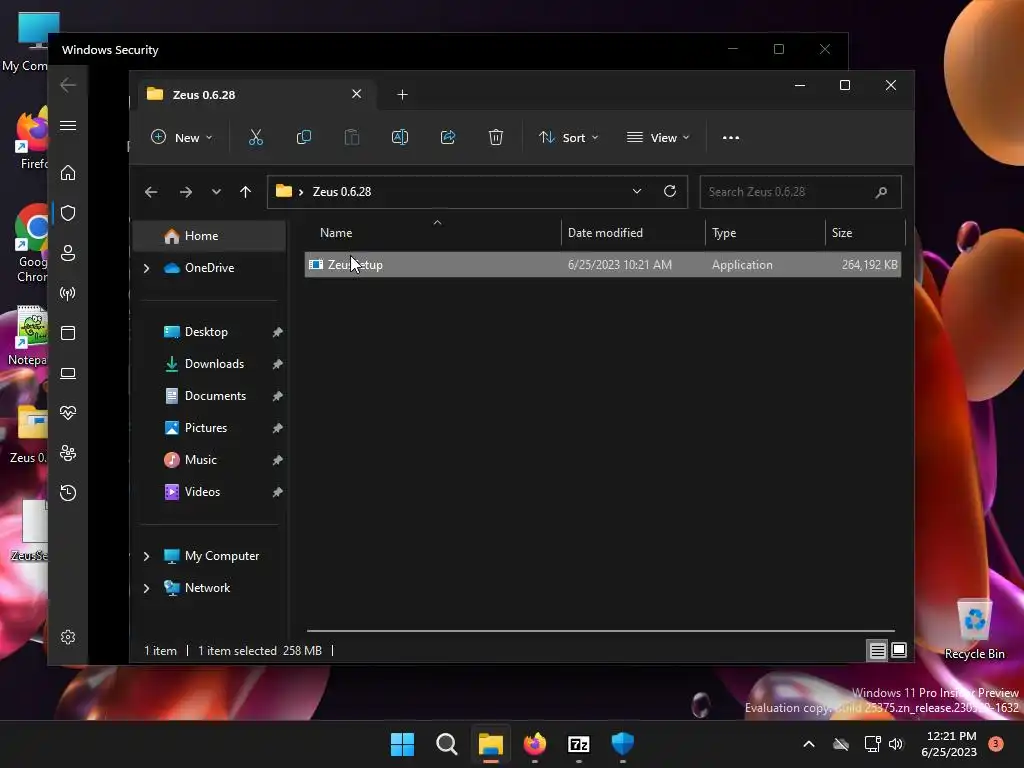Image resolution: width=1024 pixels, height=768 pixels.
Task: Sort by the Name column header
Action: 433,232
